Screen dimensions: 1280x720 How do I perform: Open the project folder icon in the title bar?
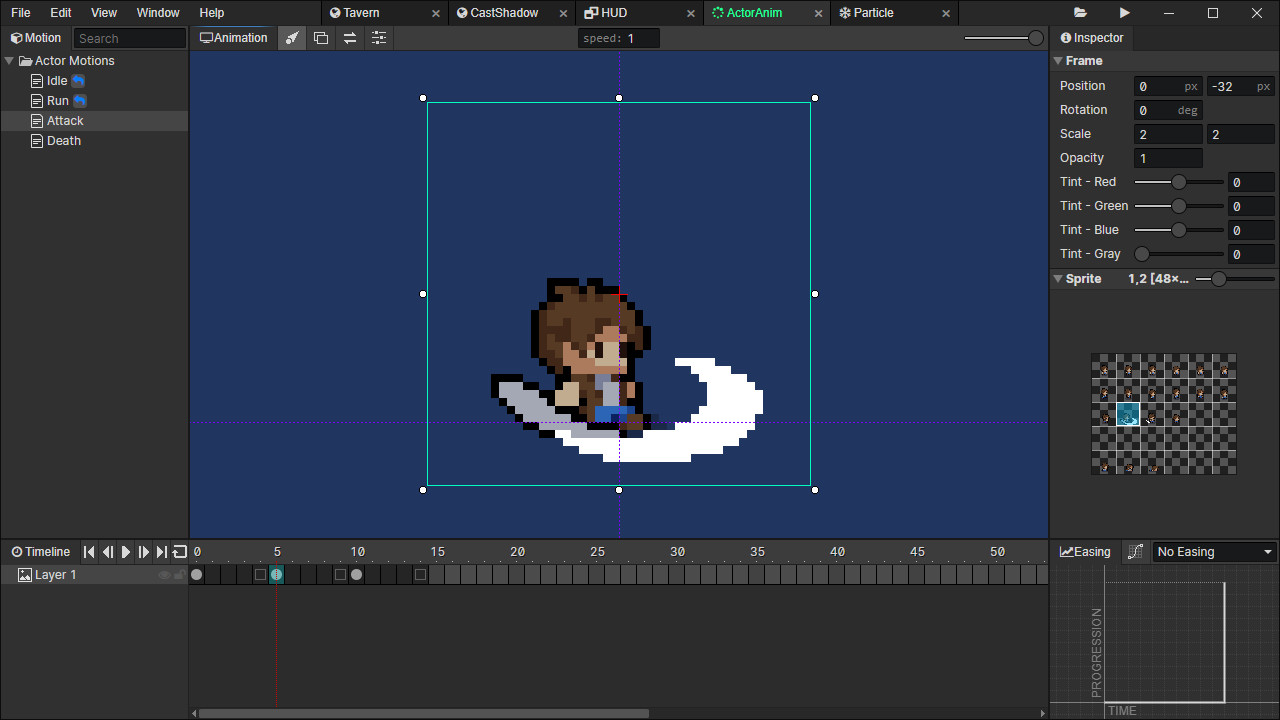(x=1079, y=12)
